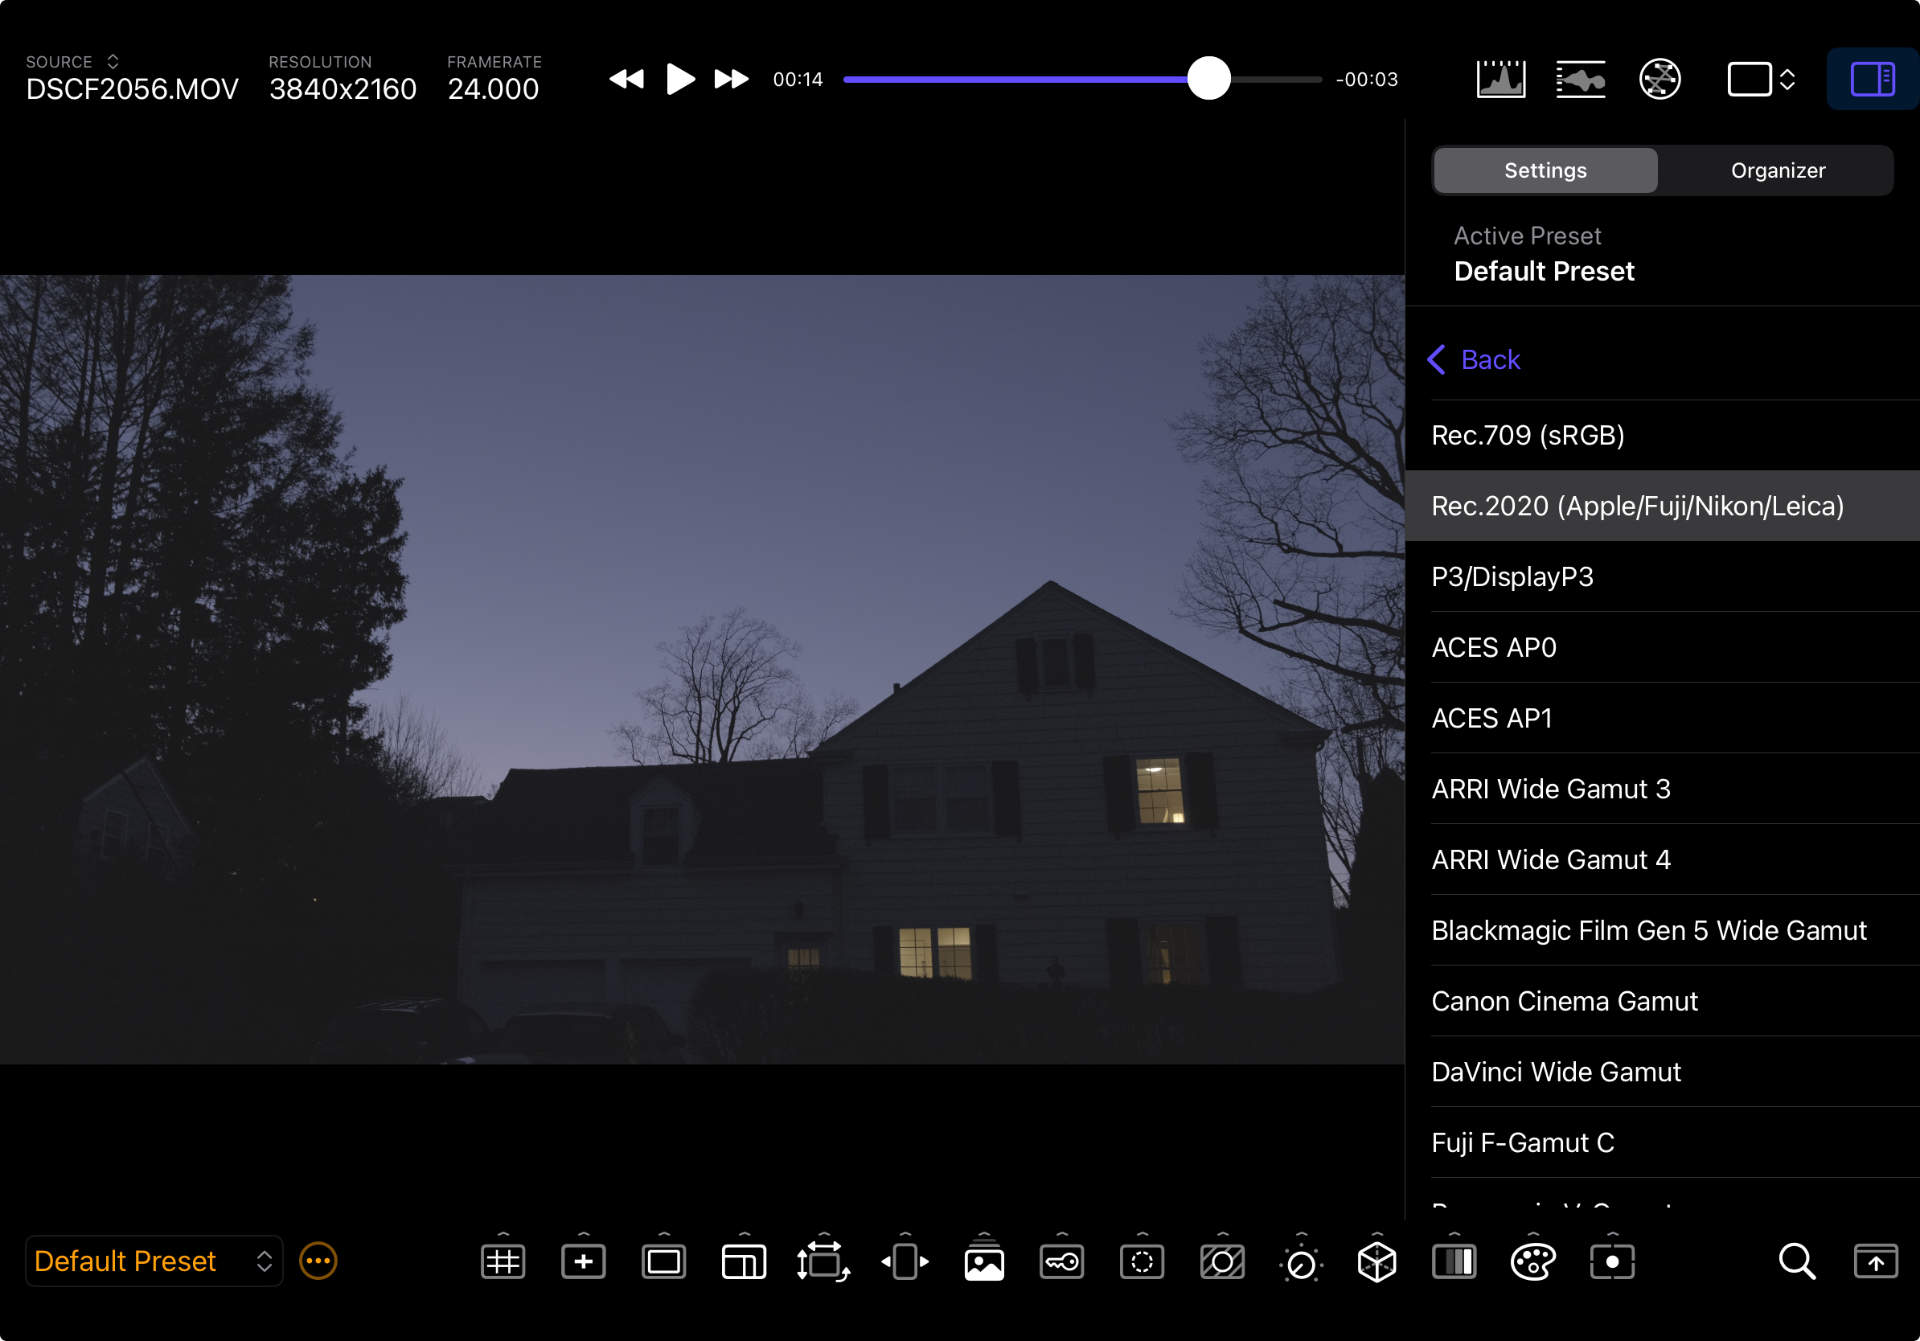The height and width of the screenshot is (1341, 1920).
Task: Open the Default Preset dropdown
Action: [153, 1261]
